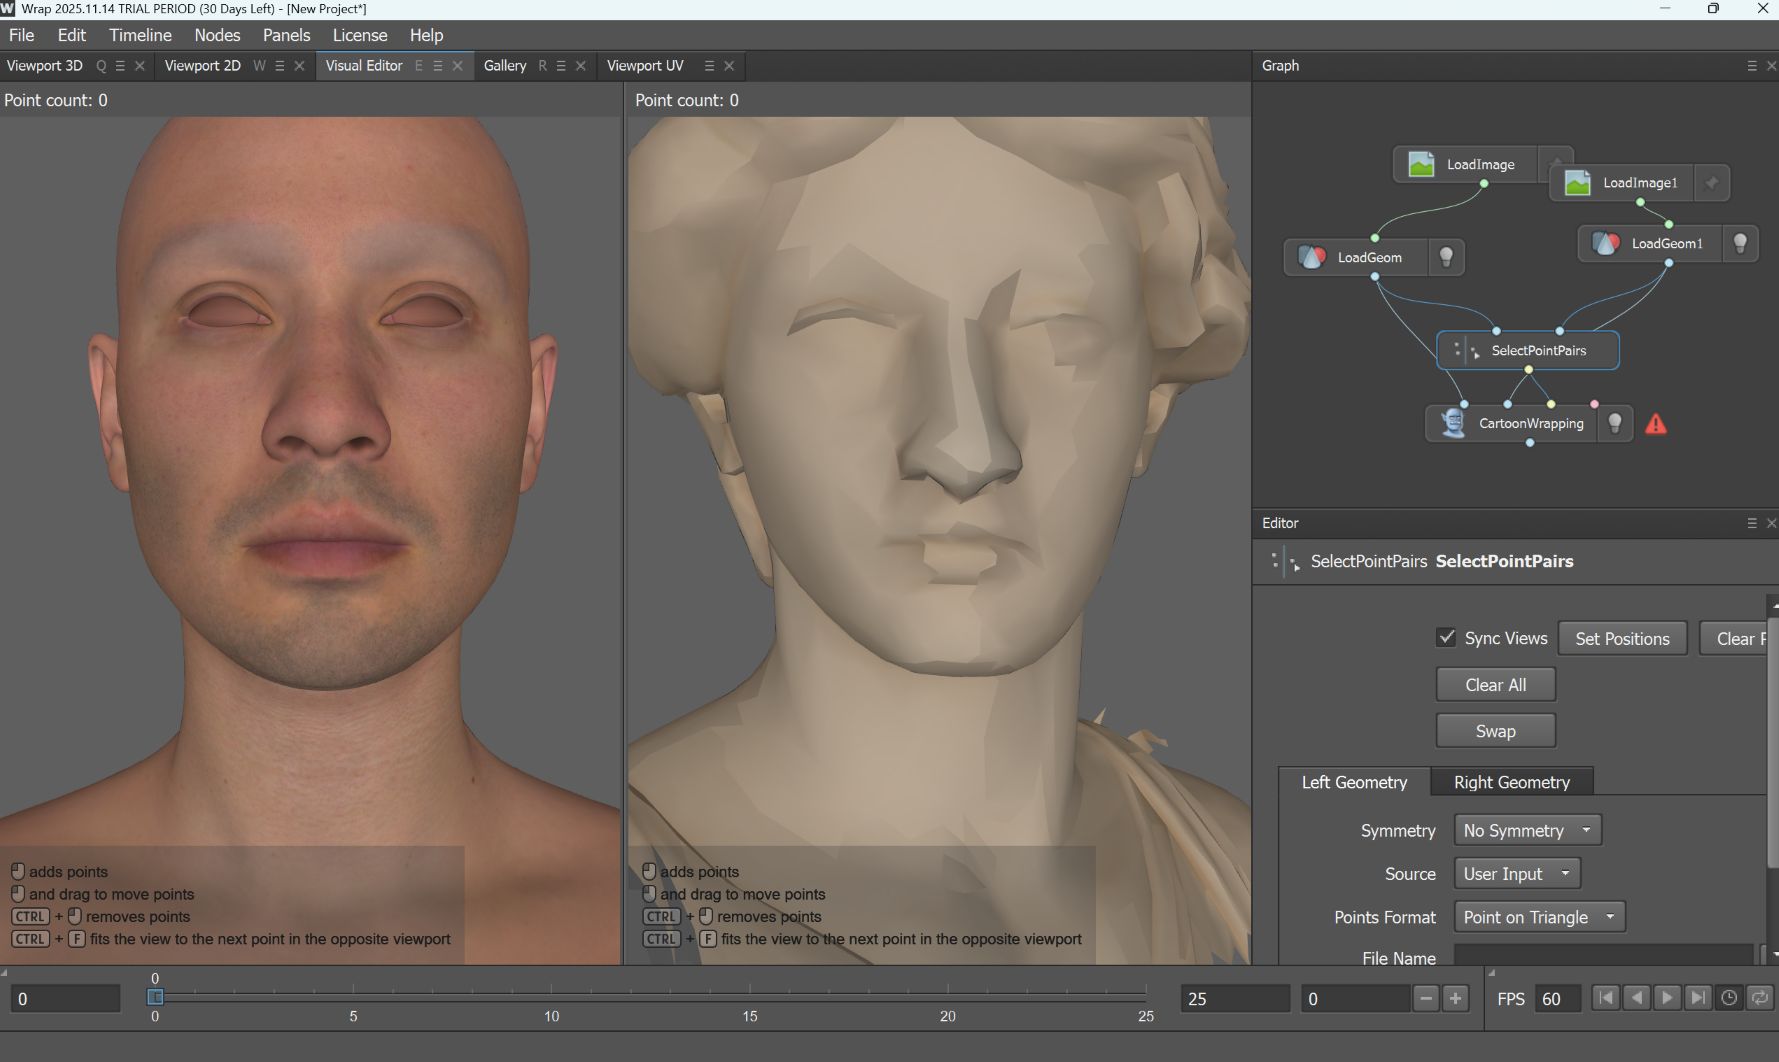Jump to the first frame
This screenshot has height=1062, width=1779.
click(1605, 998)
